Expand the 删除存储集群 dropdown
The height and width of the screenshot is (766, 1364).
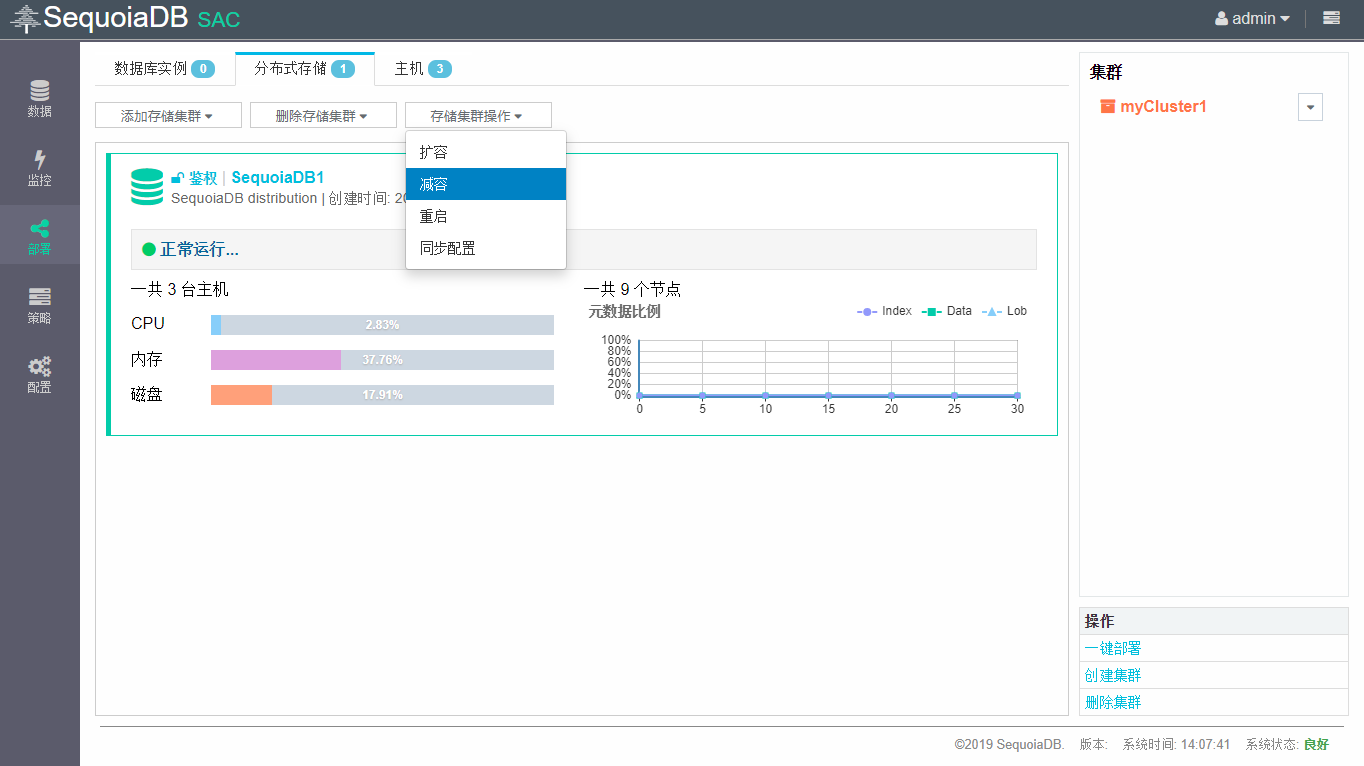[323, 116]
